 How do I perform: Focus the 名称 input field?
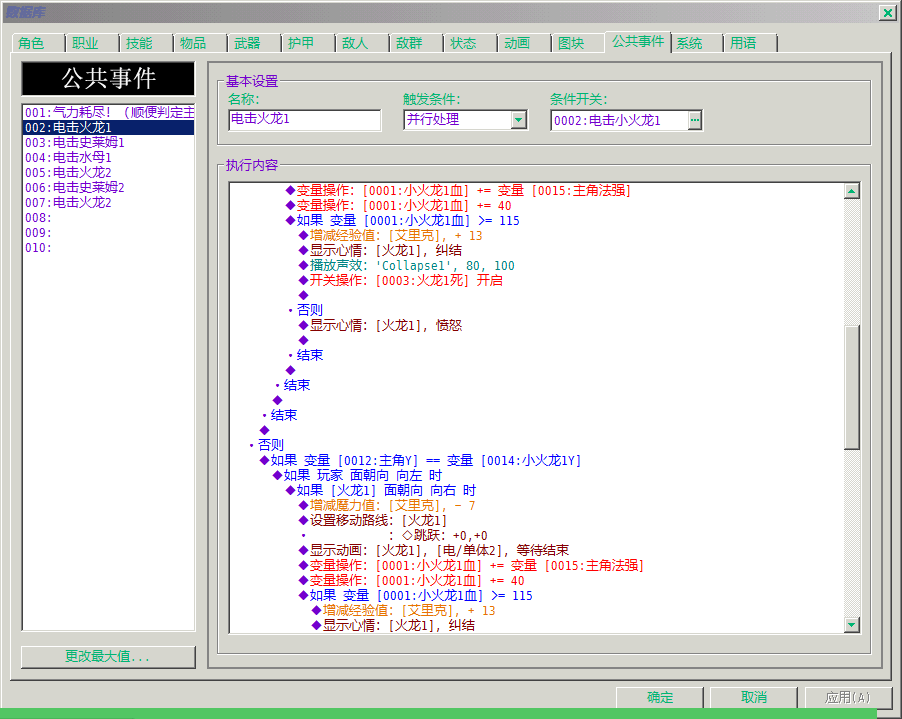pyautogui.click(x=304, y=120)
